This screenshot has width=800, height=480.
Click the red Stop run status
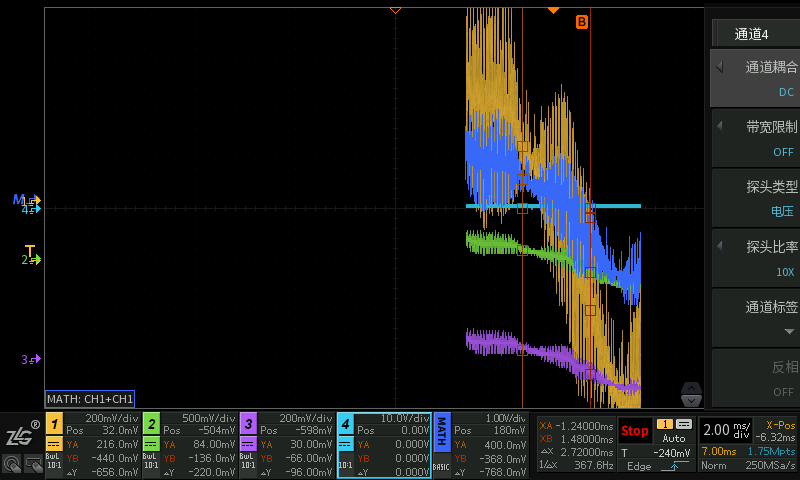tap(635, 431)
